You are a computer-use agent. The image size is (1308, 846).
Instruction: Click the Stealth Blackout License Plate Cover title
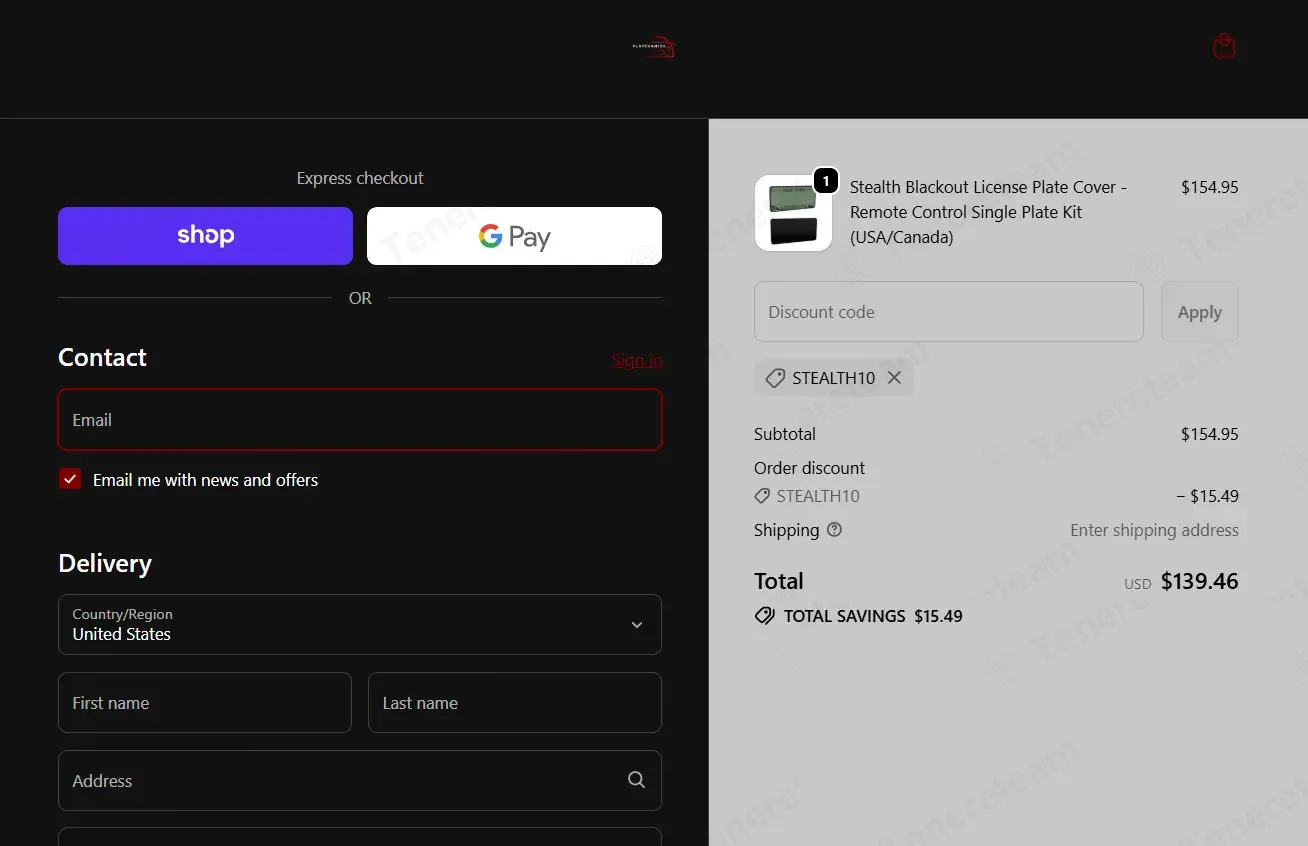tap(989, 212)
